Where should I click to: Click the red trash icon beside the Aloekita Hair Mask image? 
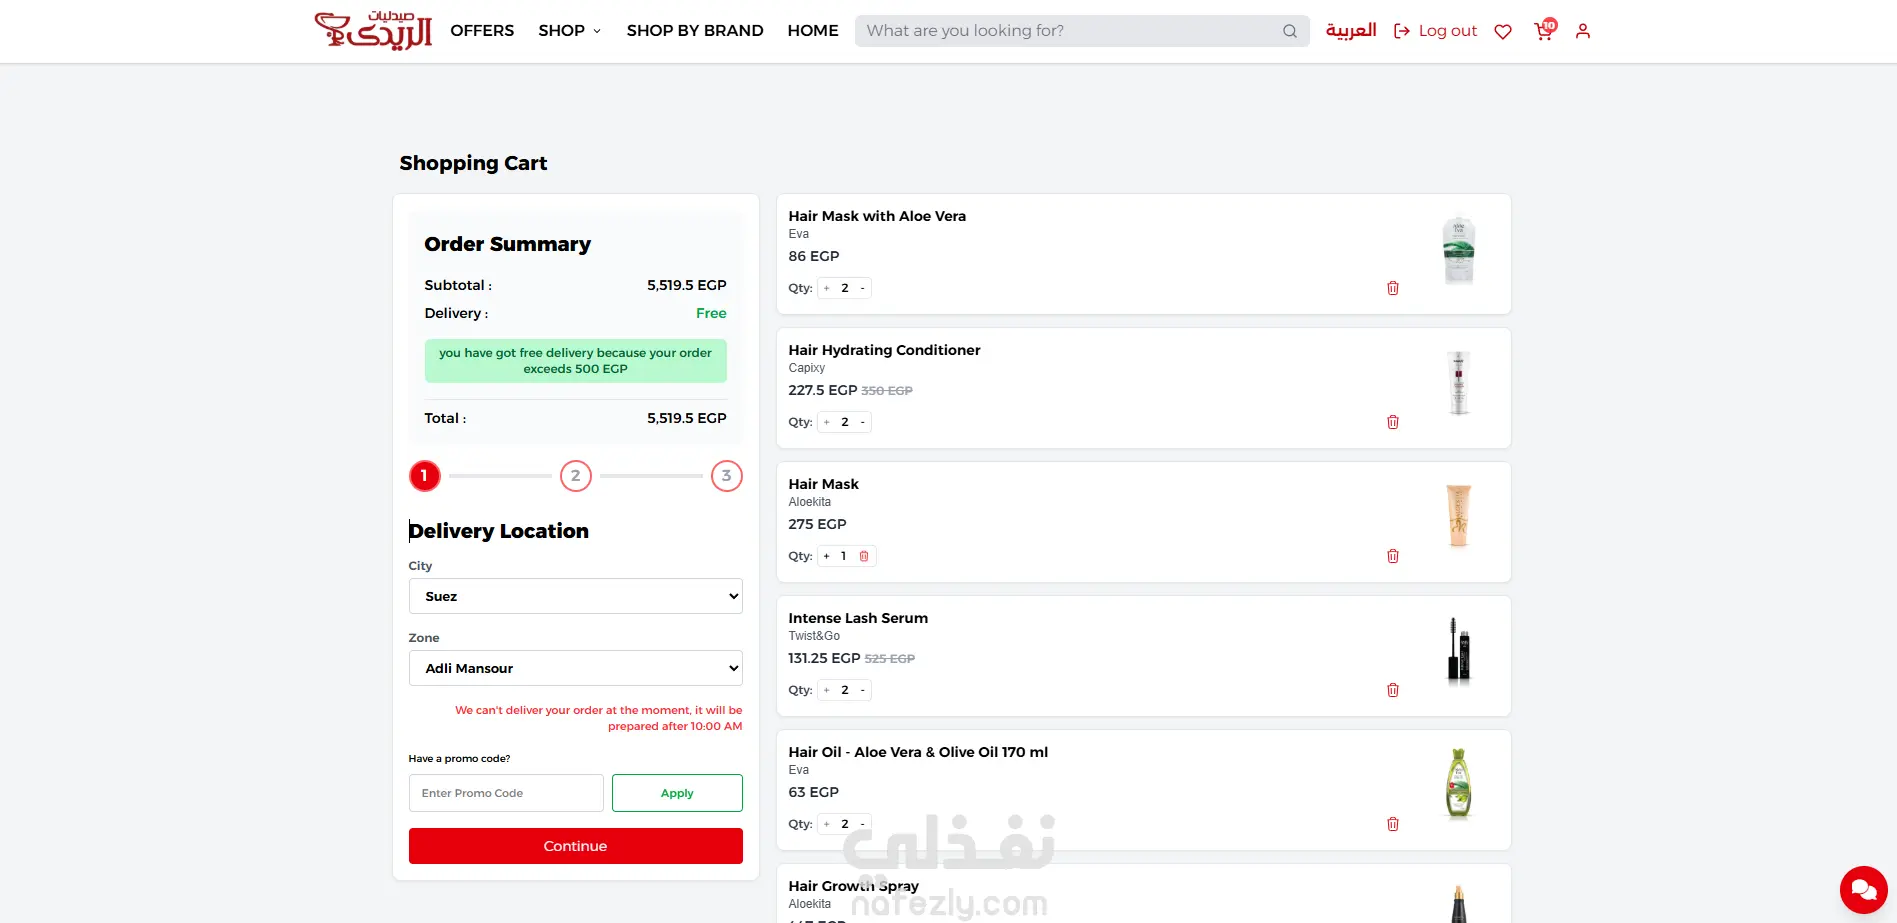[1393, 556]
